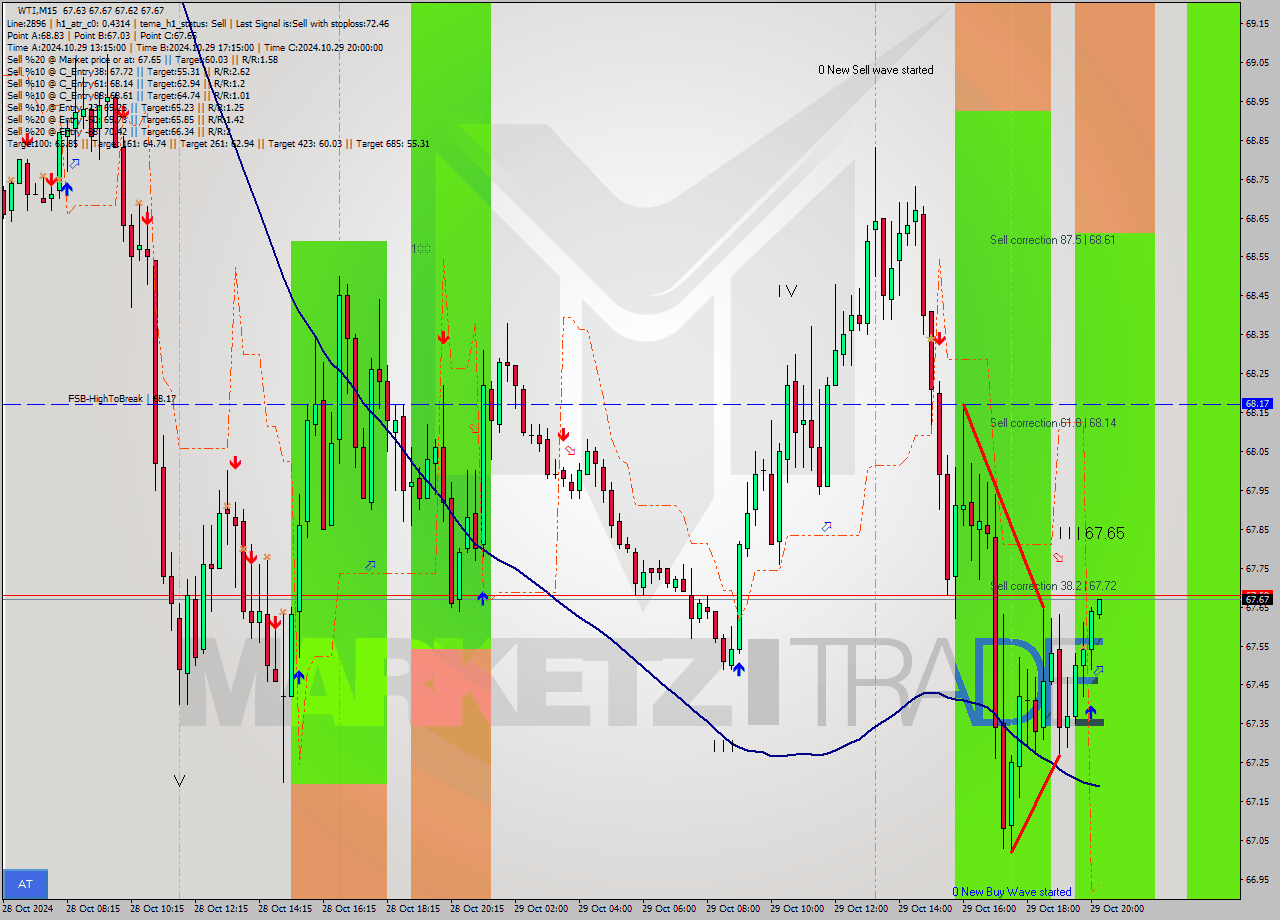Select the '0 New Buy Wave started' label
This screenshot has height=920, width=1280.
point(1012,892)
